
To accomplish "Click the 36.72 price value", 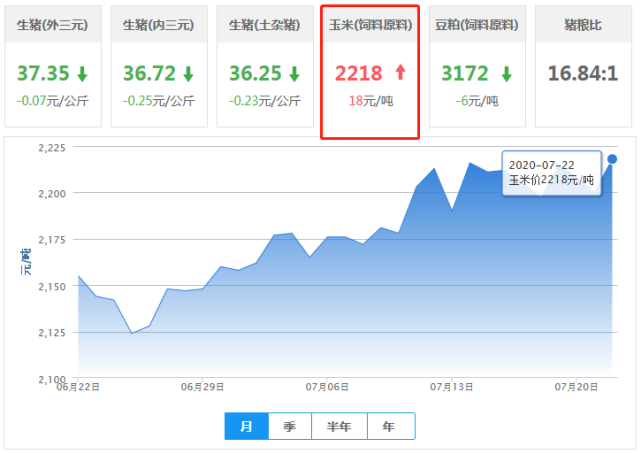I will 150,74.
